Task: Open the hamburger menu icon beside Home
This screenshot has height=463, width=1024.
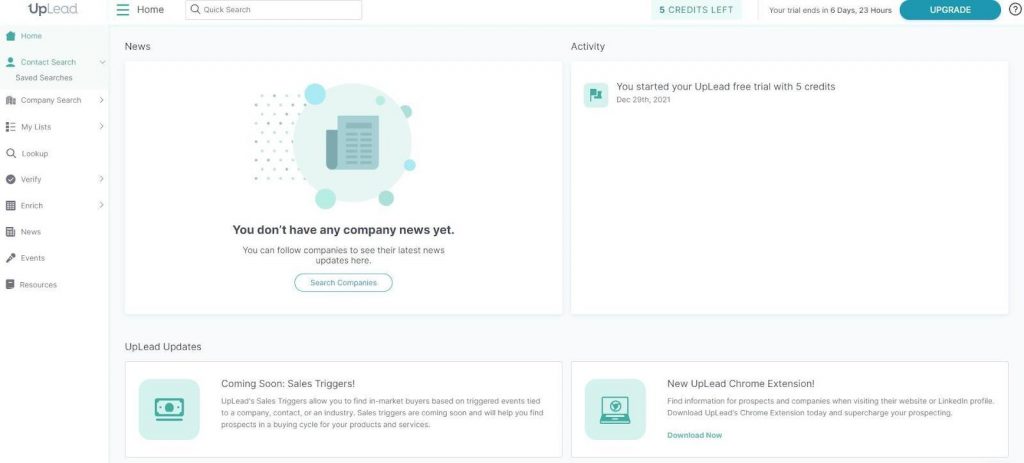Action: (123, 10)
